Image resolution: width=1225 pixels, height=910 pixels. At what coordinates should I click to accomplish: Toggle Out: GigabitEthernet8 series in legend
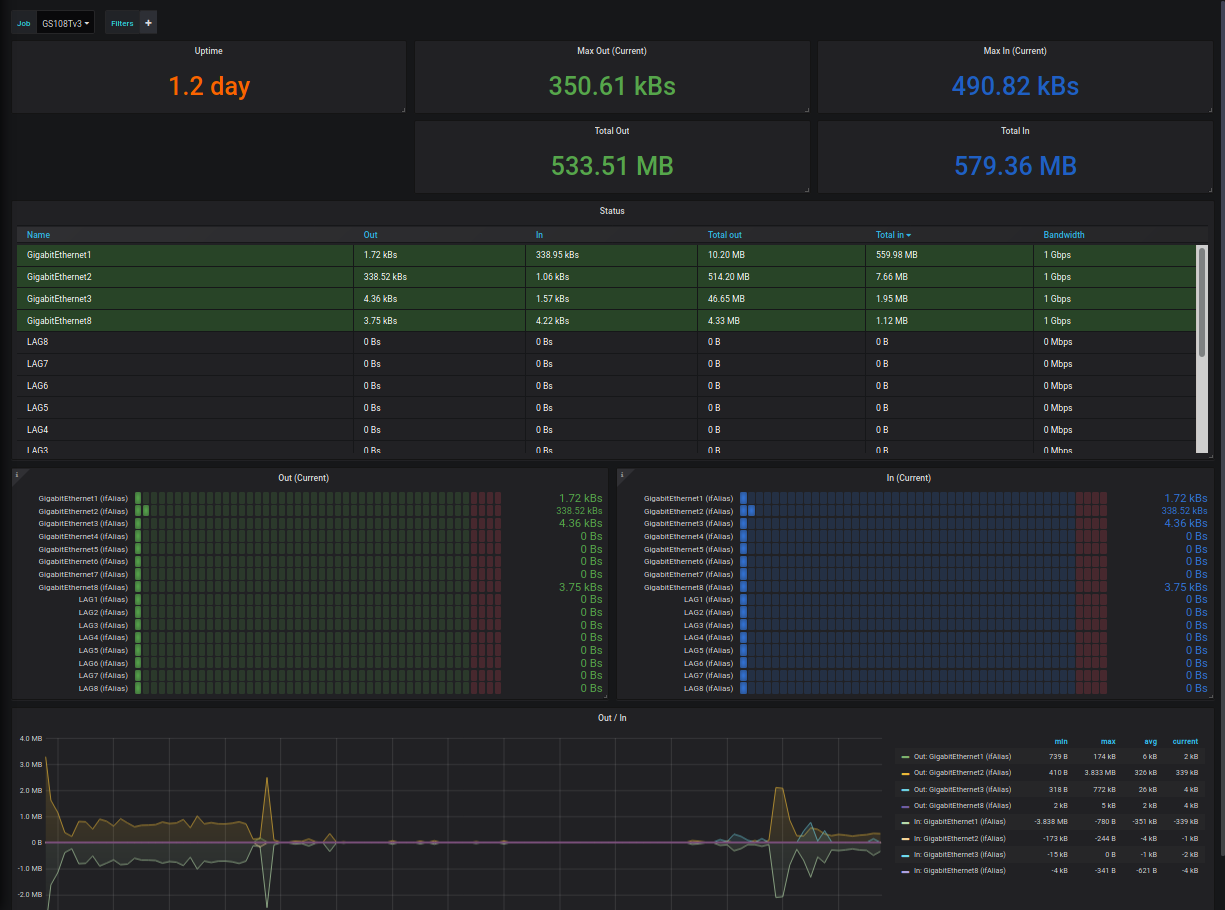(963, 805)
